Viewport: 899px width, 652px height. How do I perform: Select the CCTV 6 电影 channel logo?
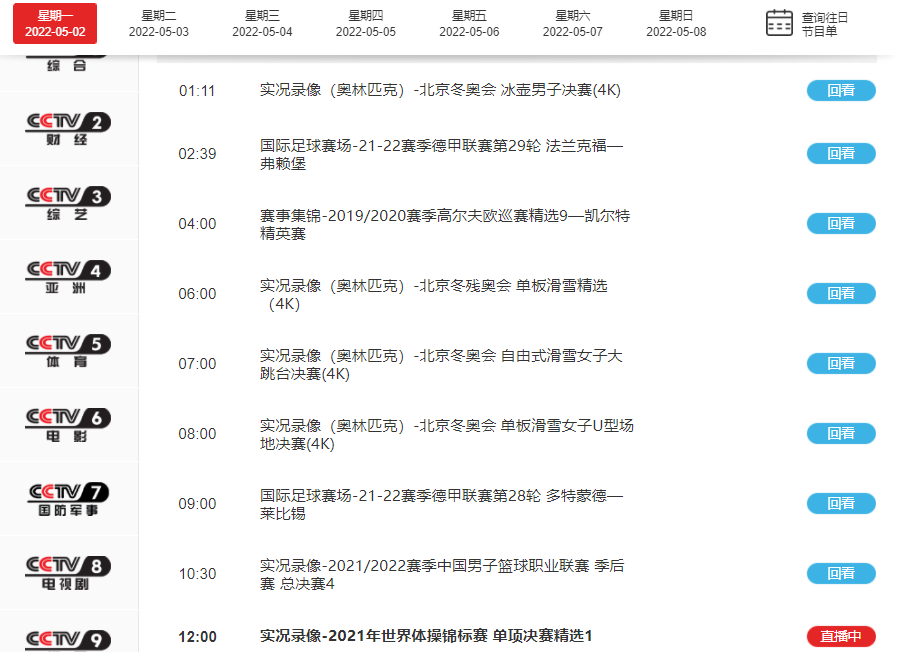coord(68,425)
